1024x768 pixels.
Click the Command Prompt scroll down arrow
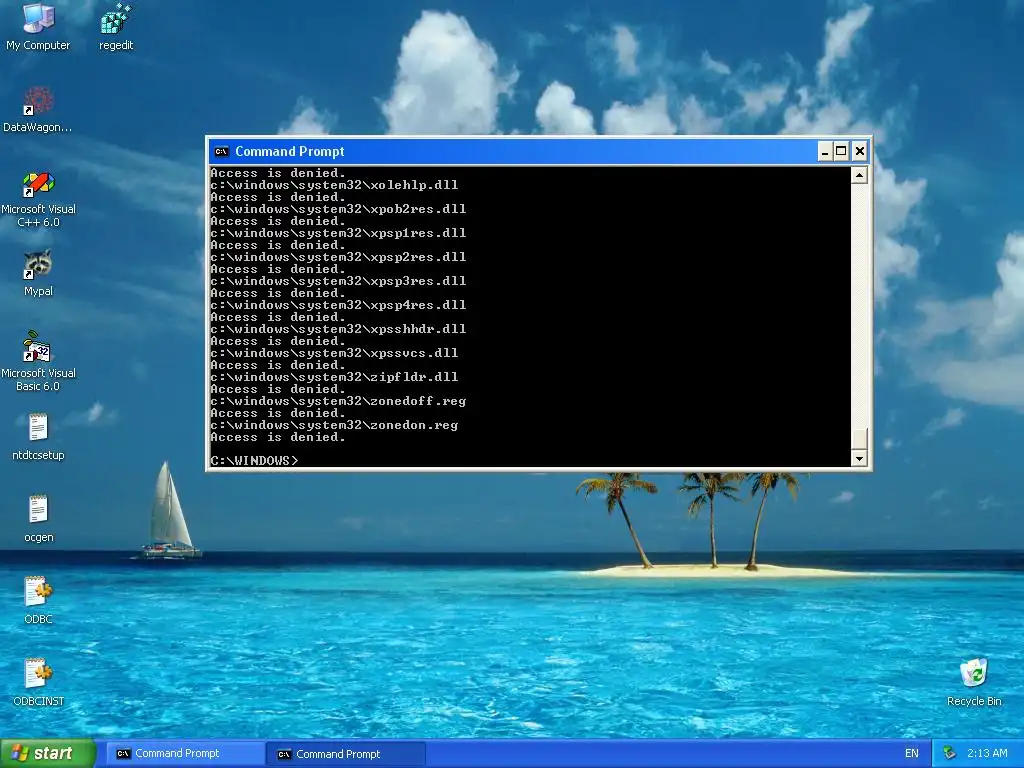[859, 458]
